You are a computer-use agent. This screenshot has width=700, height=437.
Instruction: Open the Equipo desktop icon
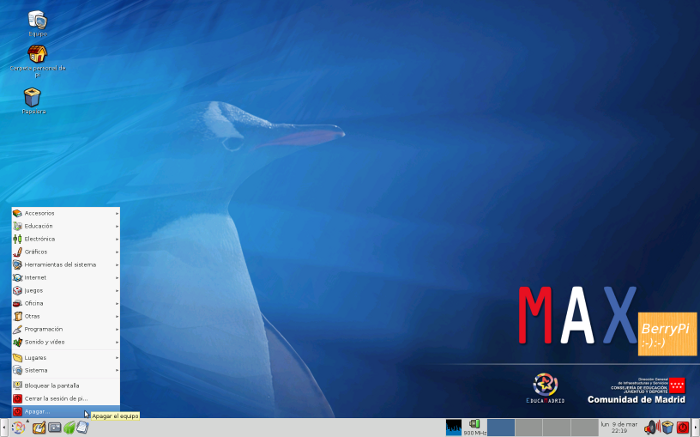(37, 20)
